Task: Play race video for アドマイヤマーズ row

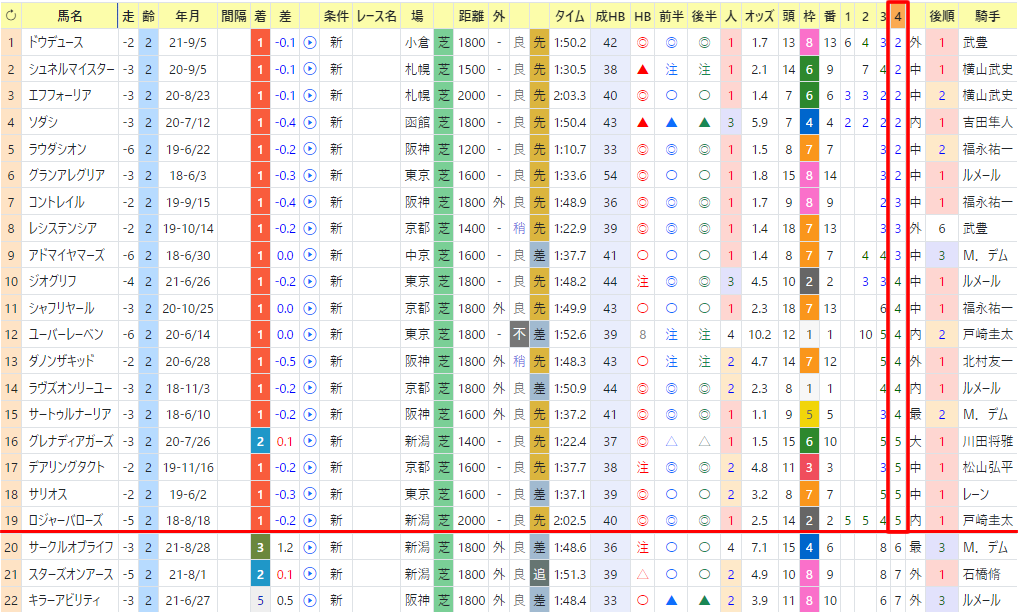Action: [x=310, y=255]
